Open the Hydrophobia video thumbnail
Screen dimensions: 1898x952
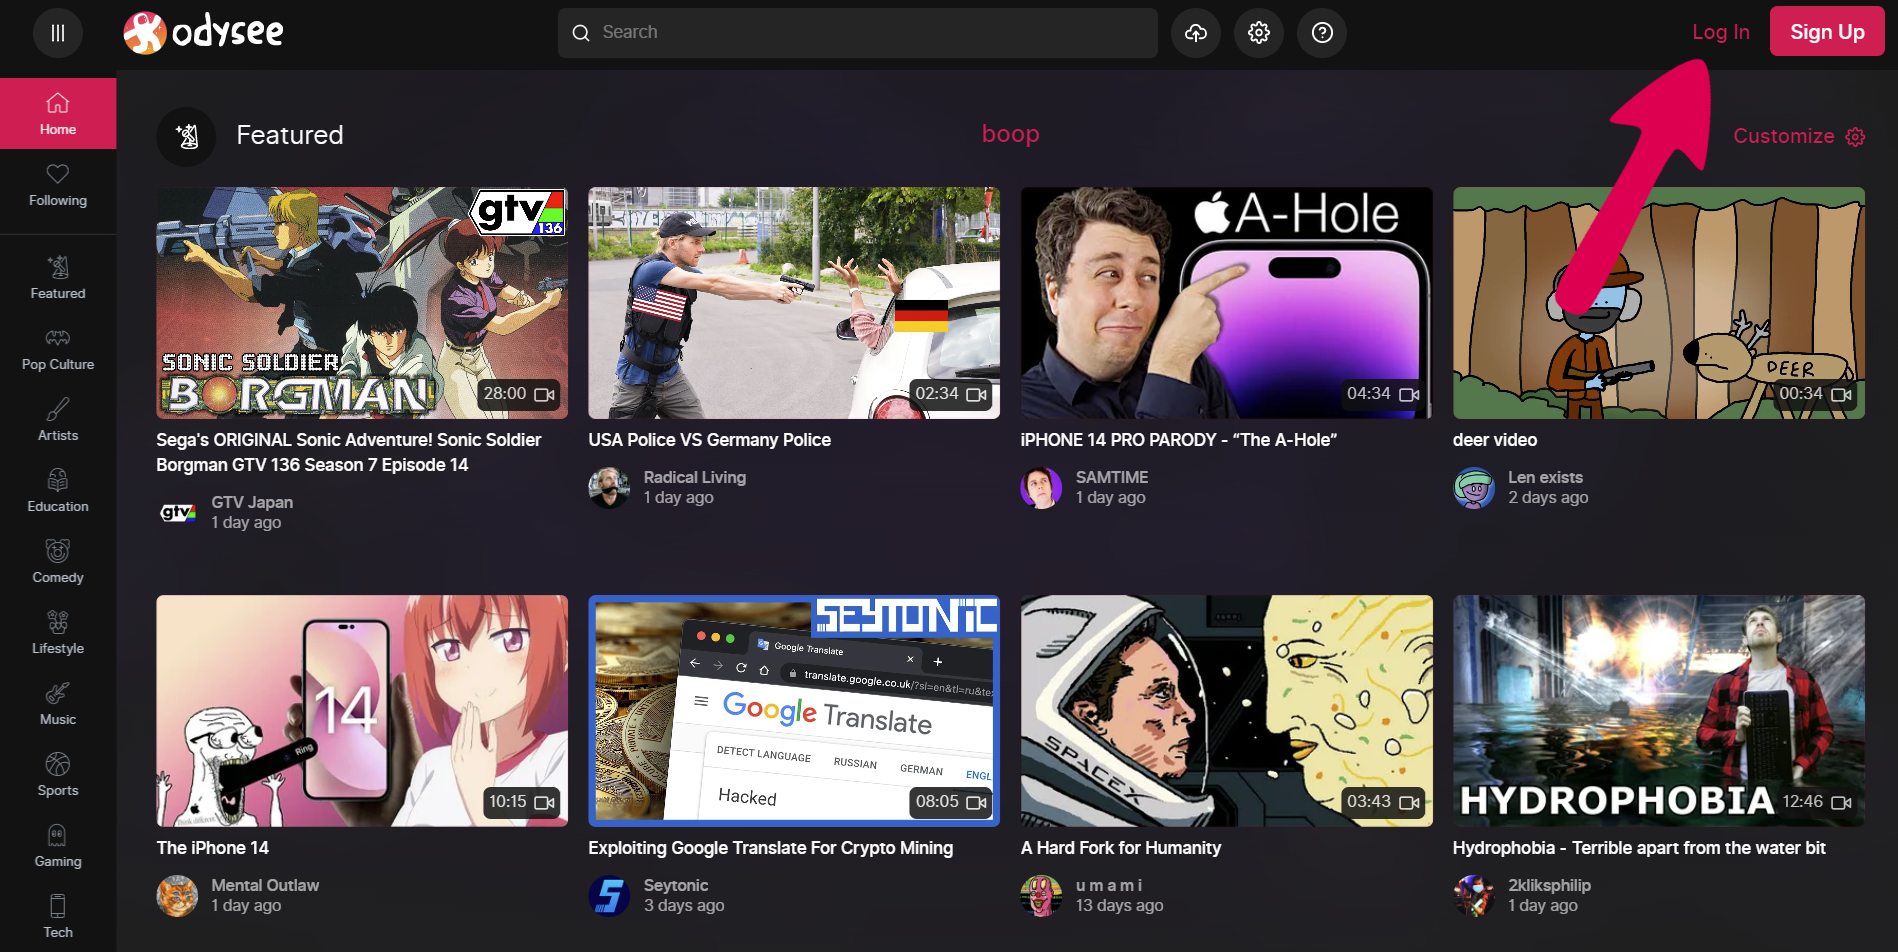click(x=1658, y=711)
